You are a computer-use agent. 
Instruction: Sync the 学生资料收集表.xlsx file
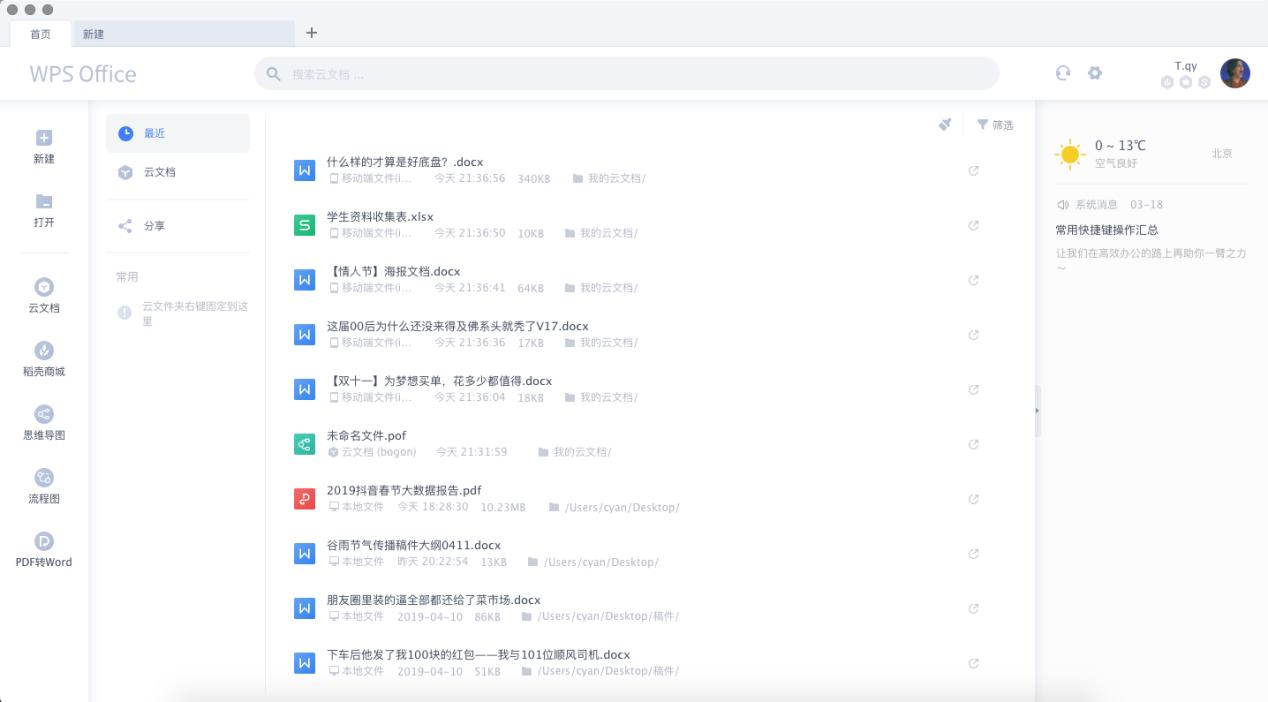tap(973, 225)
